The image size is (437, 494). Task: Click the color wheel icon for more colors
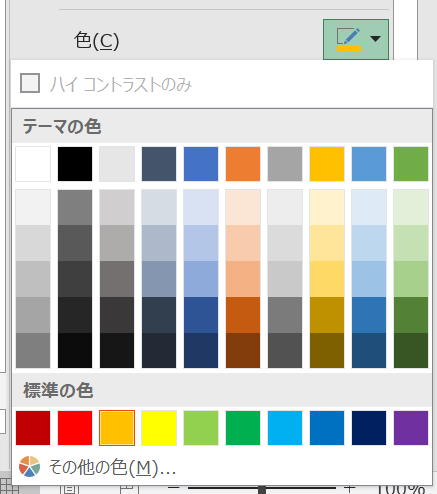29,467
